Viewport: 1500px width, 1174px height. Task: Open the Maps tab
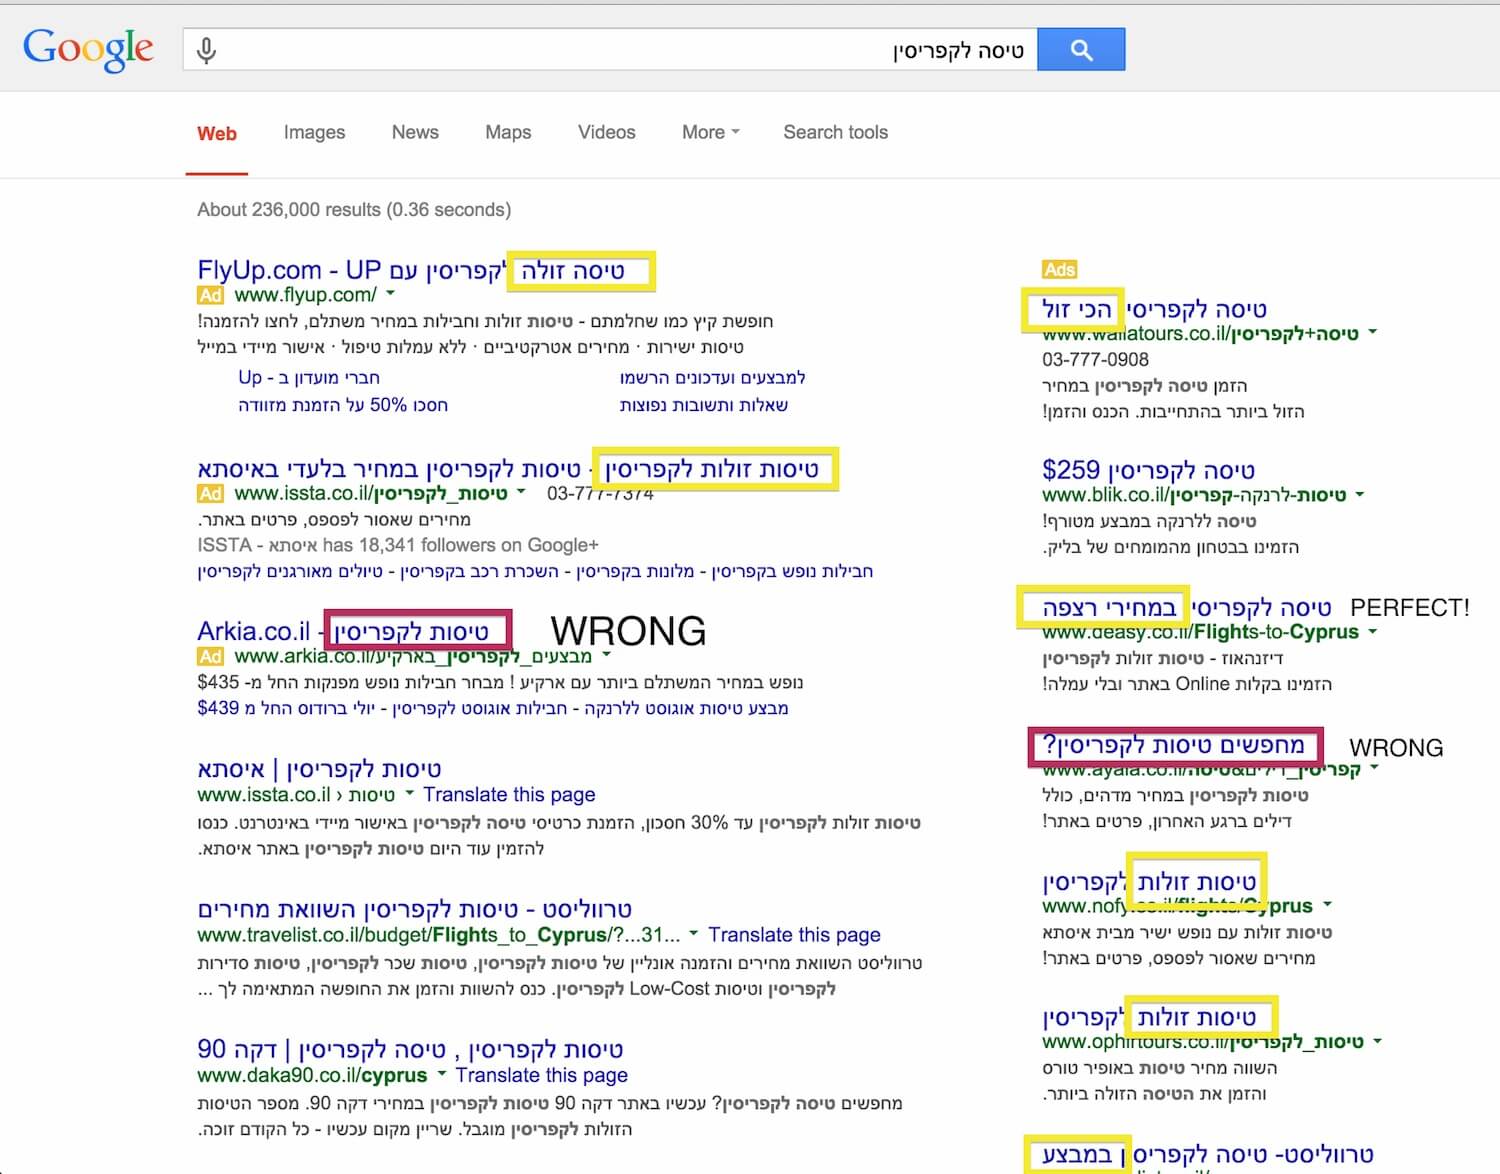click(508, 132)
